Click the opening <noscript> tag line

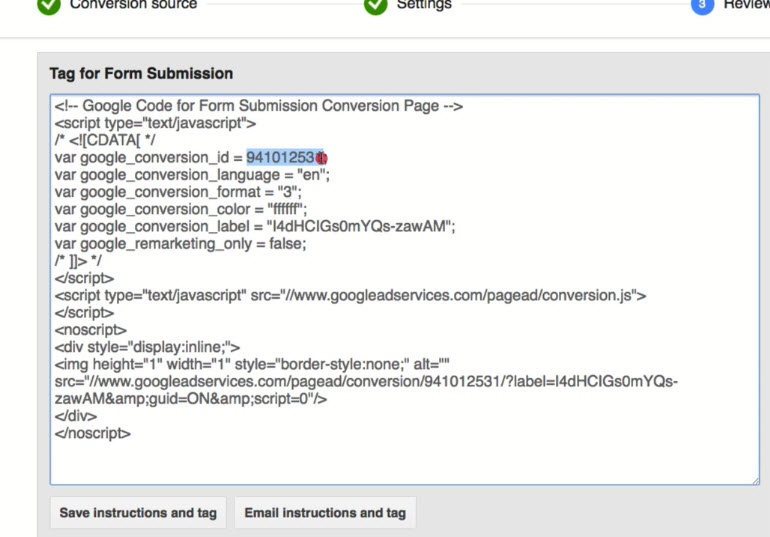(x=91, y=329)
